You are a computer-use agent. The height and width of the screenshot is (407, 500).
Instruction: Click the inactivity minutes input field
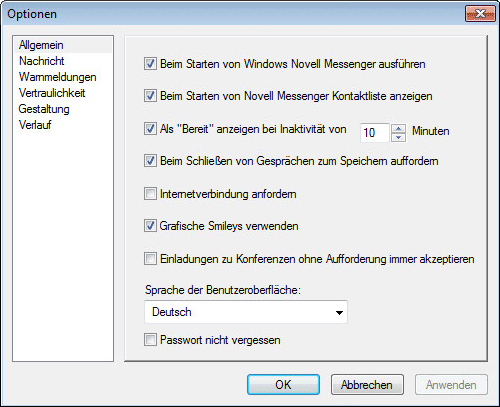[375, 133]
